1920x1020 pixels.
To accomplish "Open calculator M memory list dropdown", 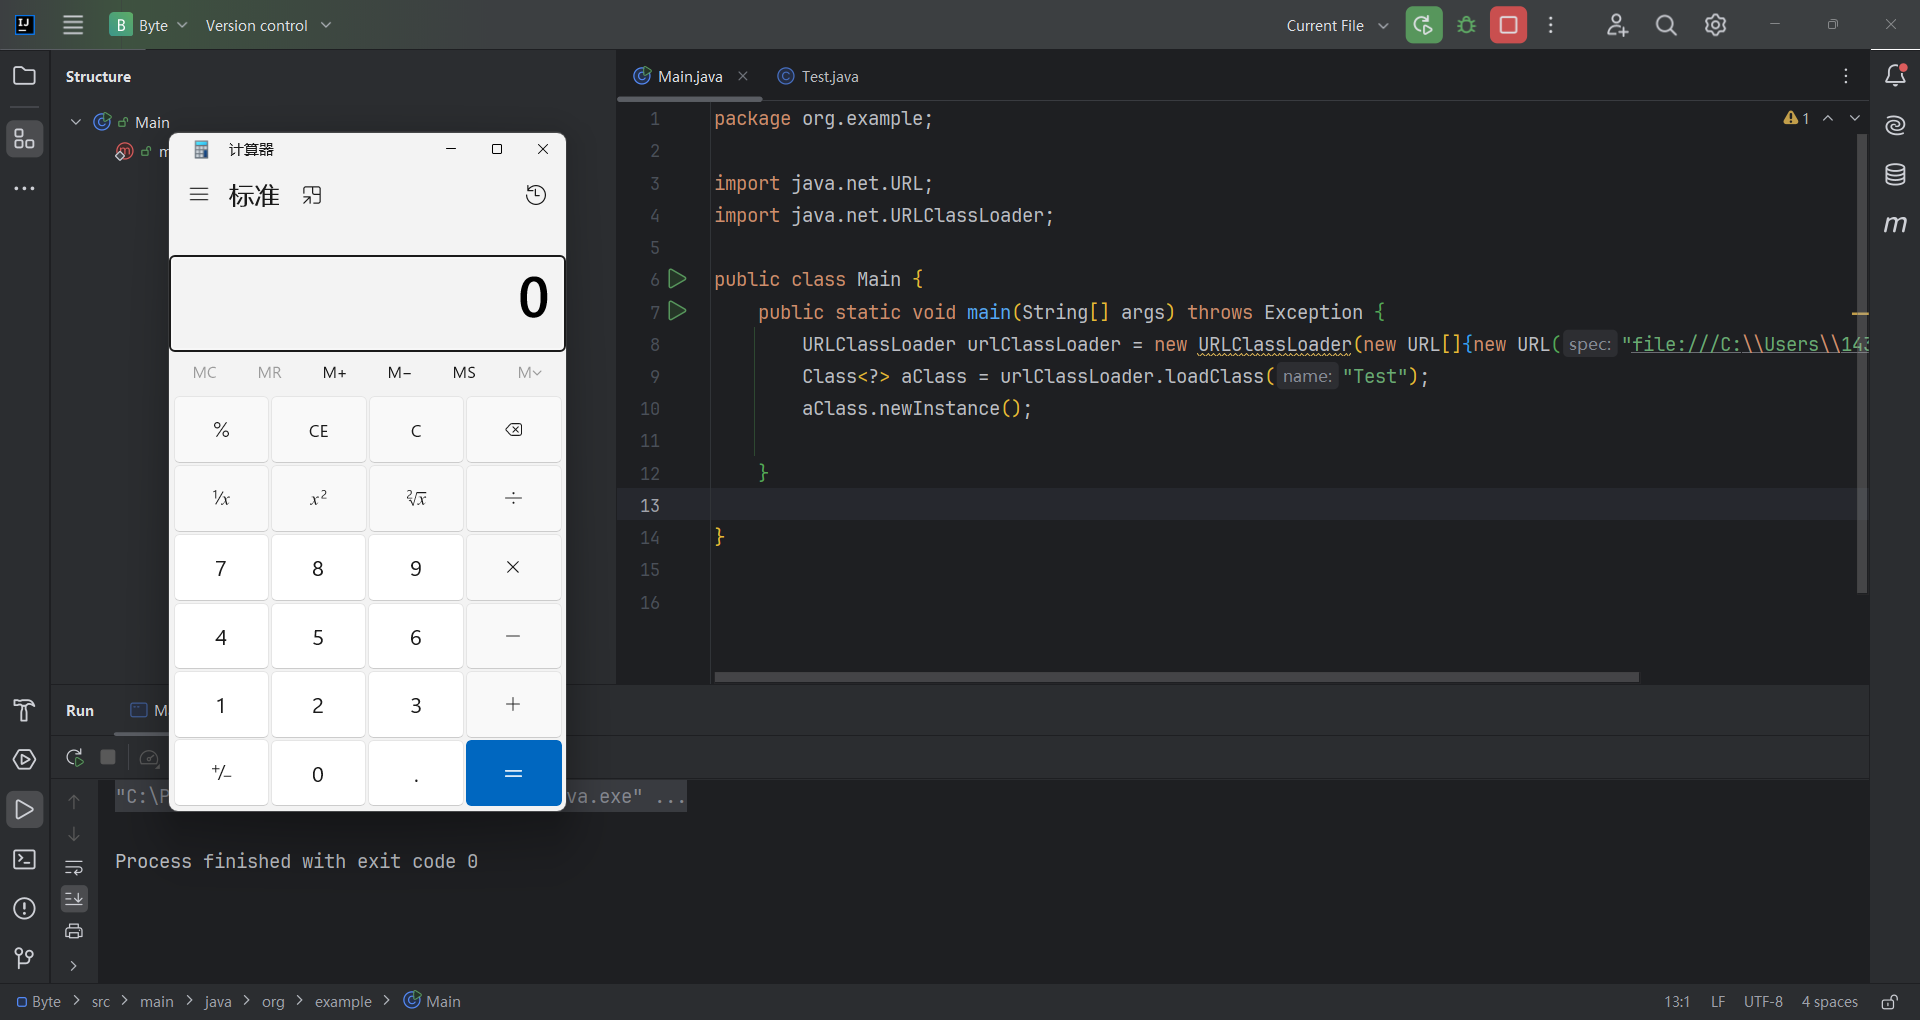I will click(530, 372).
